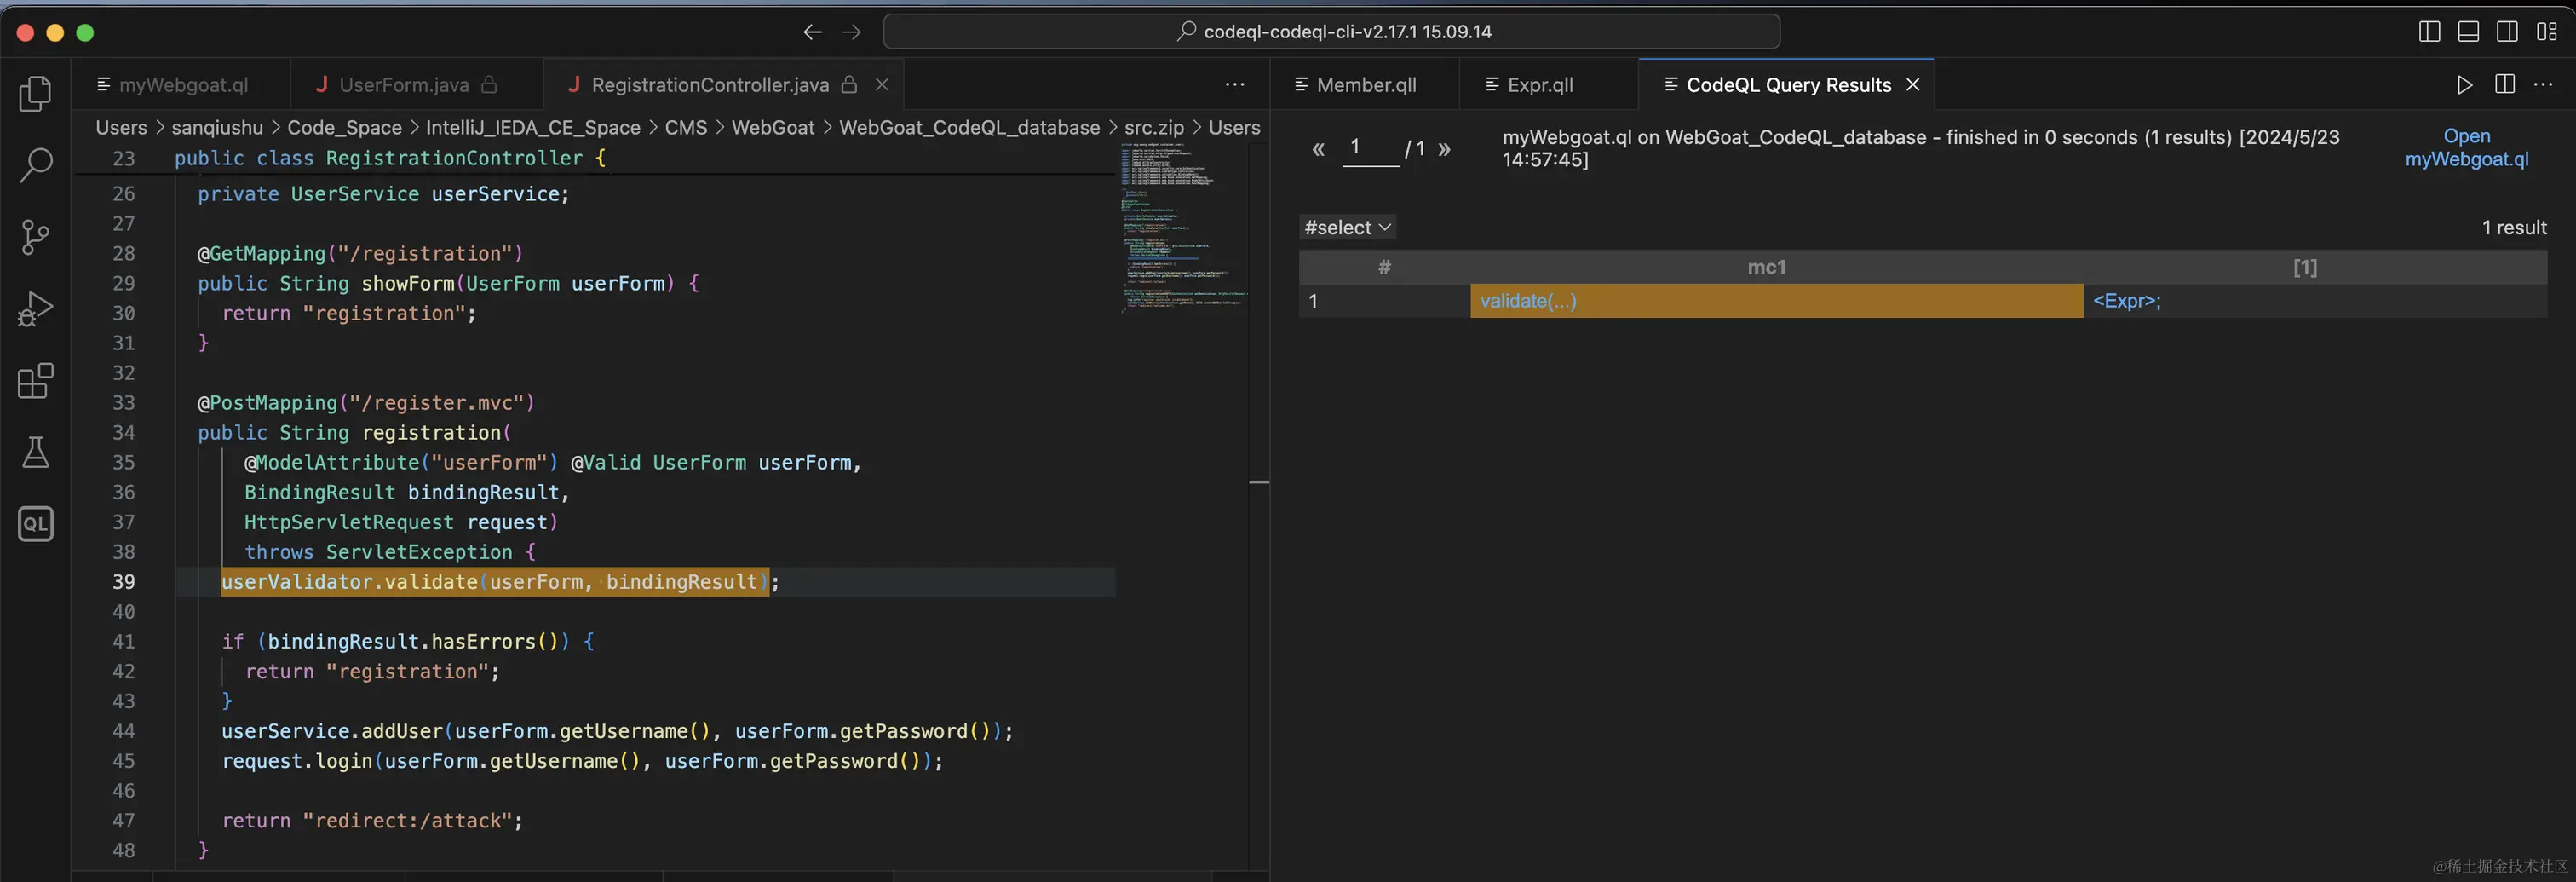
Task: Click the sanqiushu breadcrumb
Action: click(217, 128)
